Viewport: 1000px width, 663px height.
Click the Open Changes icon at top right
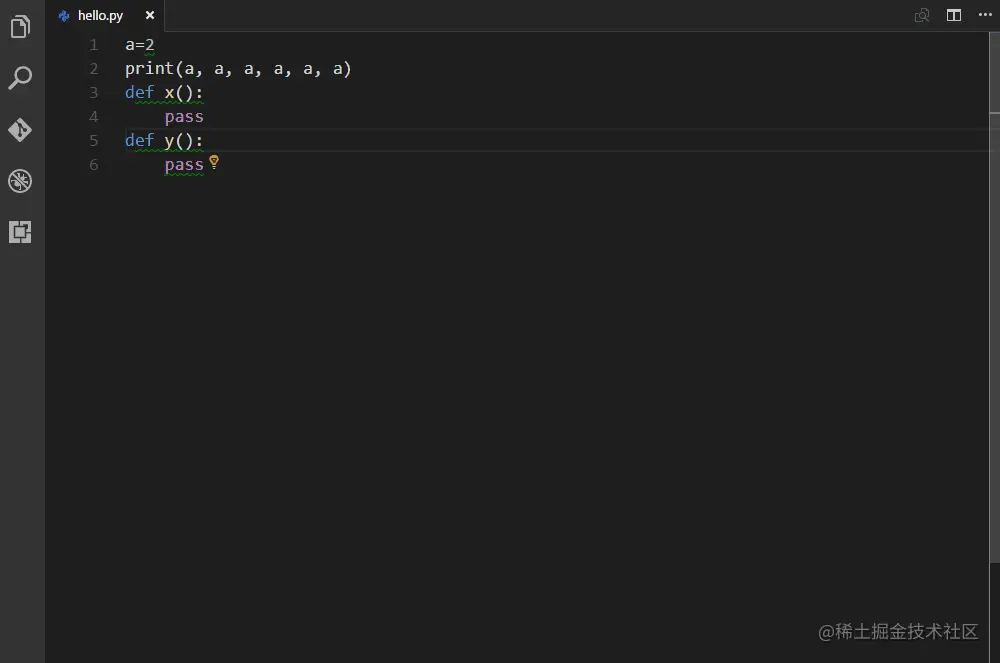[922, 15]
